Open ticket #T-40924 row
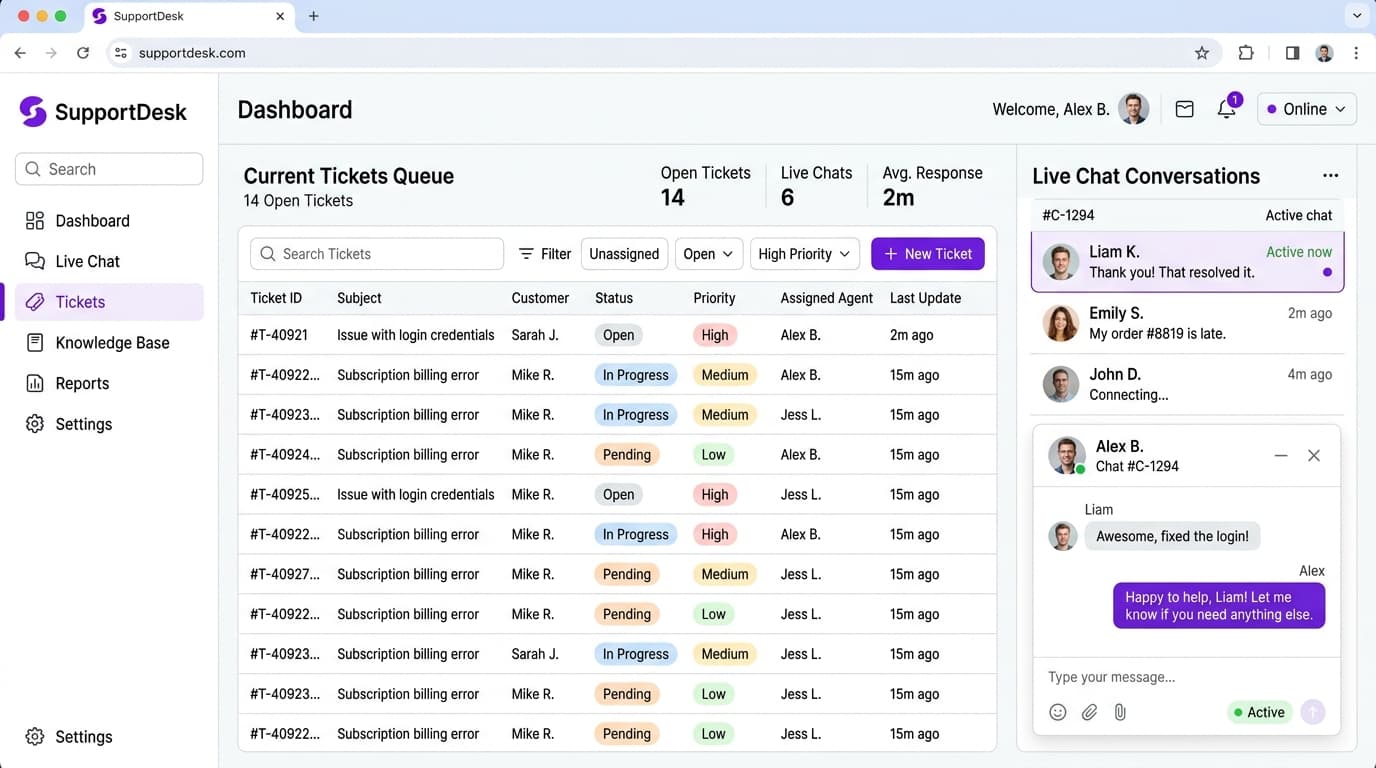The image size is (1376, 768). (617, 455)
